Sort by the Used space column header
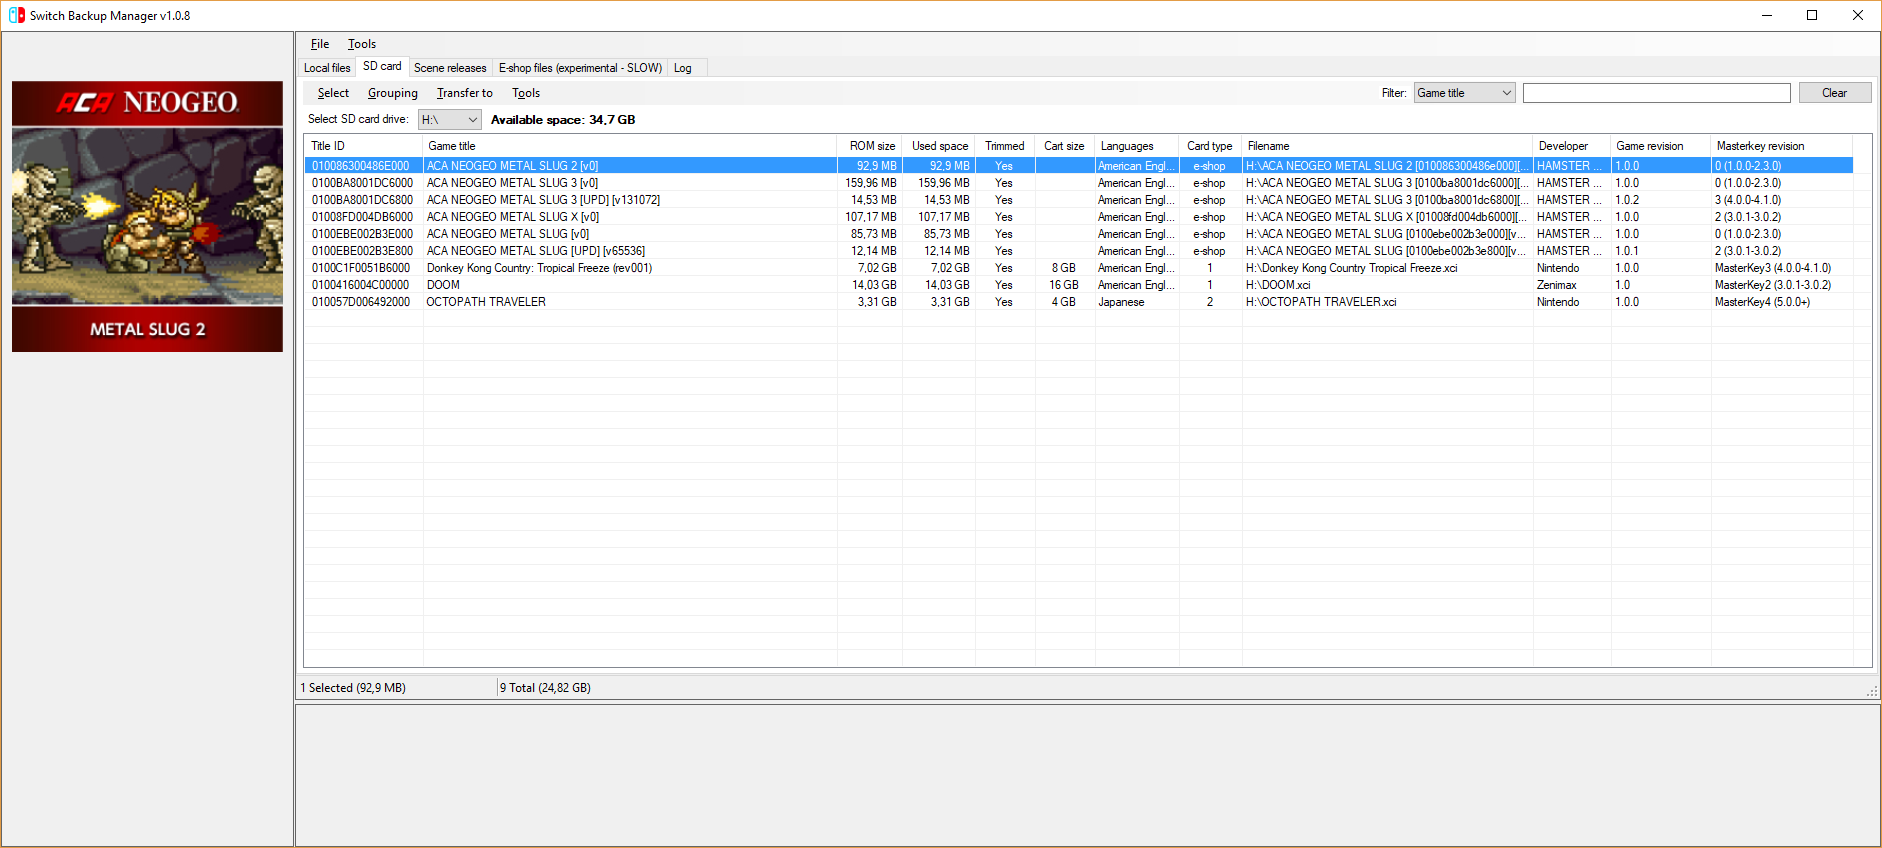 coord(939,146)
